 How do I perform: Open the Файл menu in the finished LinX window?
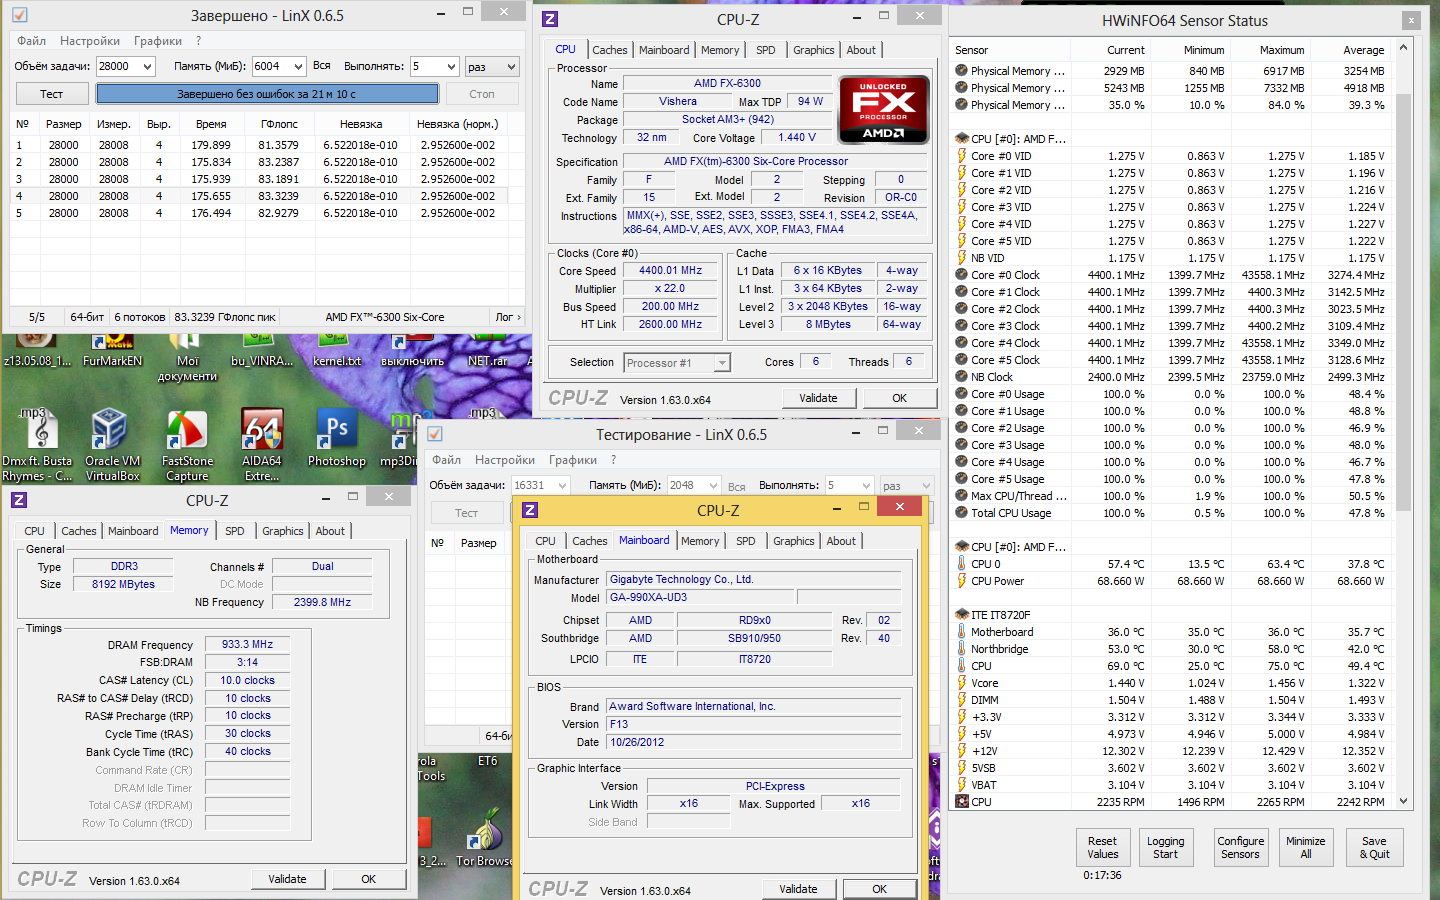(x=31, y=41)
